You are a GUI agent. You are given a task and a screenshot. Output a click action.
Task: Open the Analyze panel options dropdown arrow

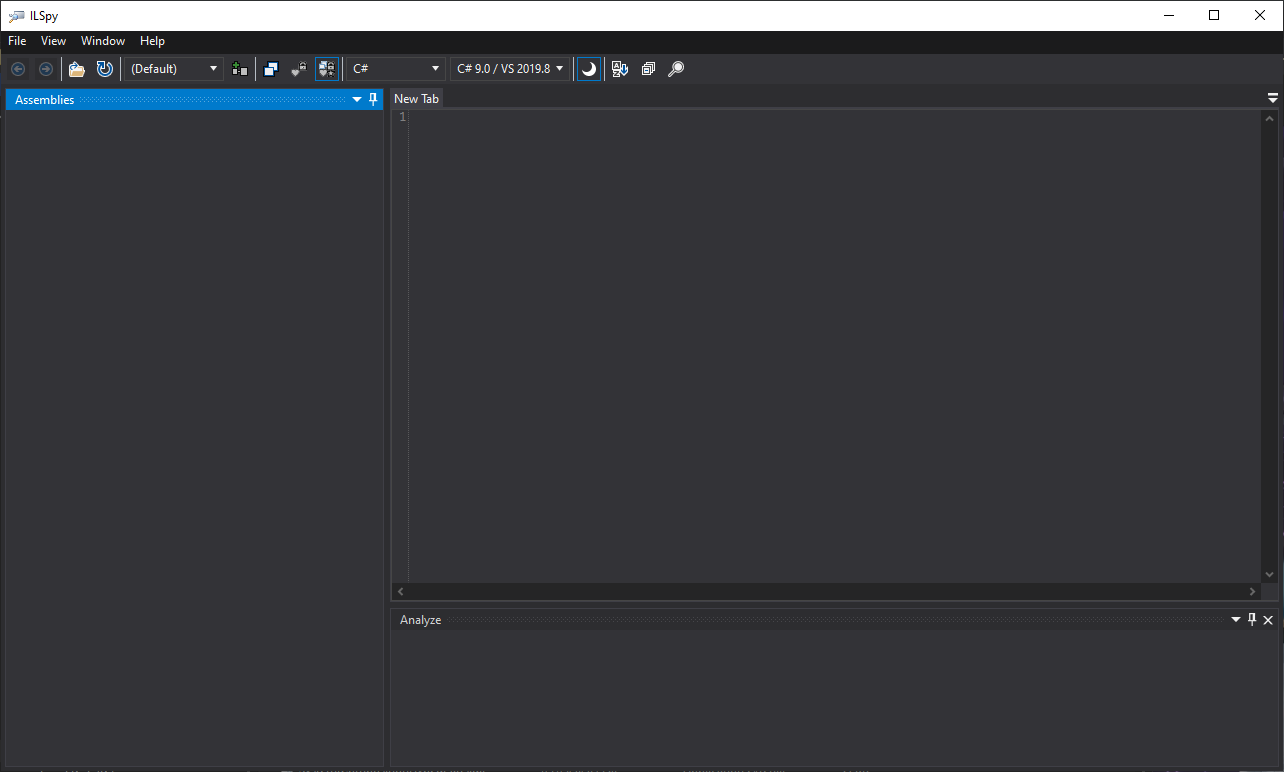point(1236,620)
